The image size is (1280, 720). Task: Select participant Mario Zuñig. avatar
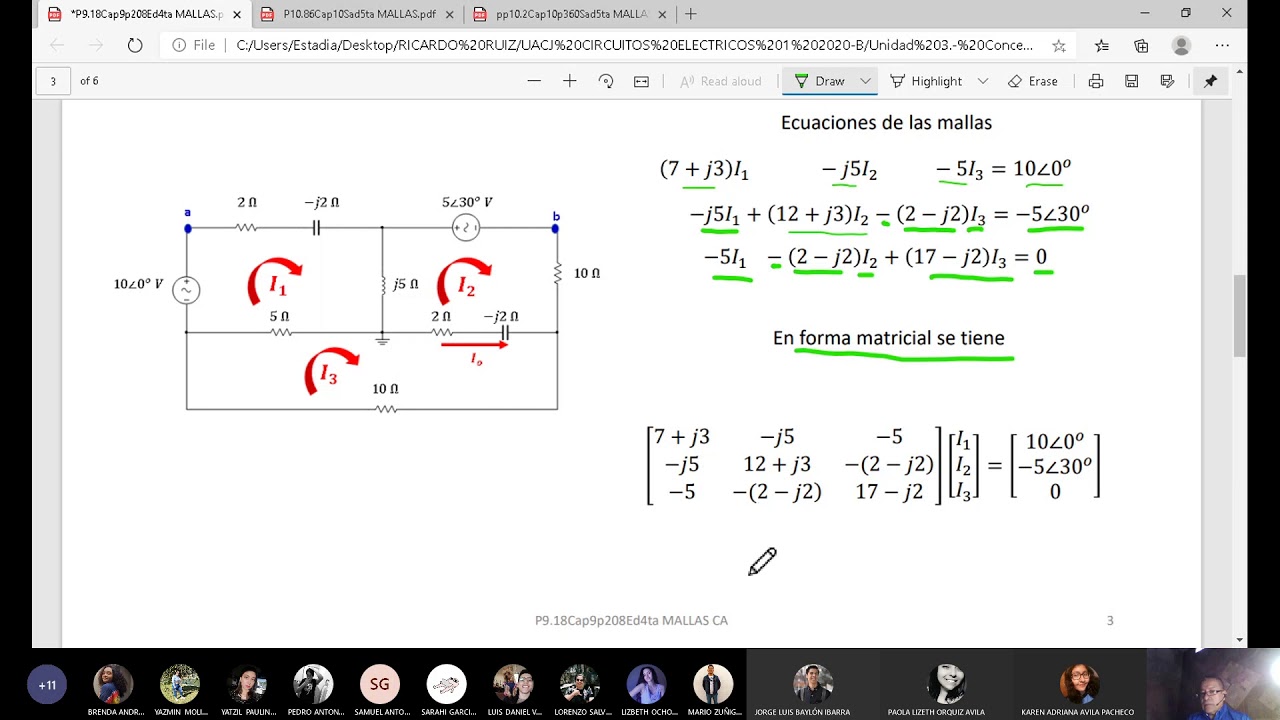click(713, 684)
